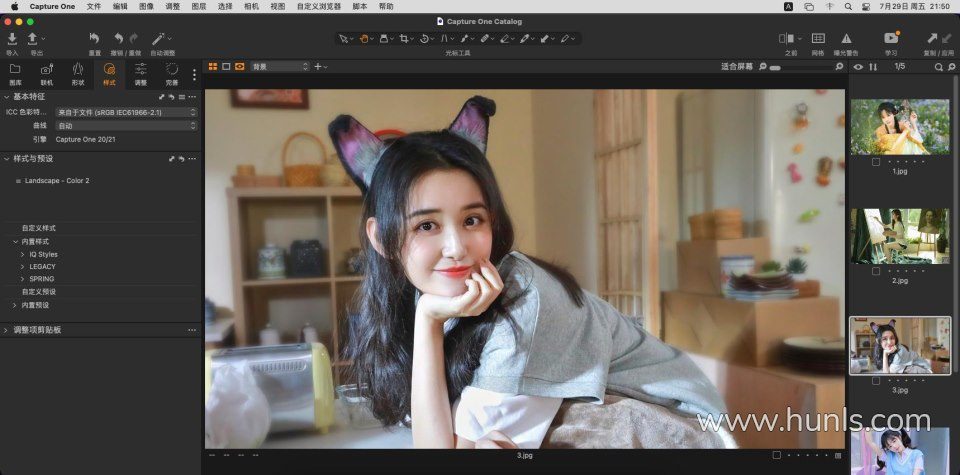960x475 pixels.
Task: Expand the 内置预设 tree group
Action: coord(15,305)
